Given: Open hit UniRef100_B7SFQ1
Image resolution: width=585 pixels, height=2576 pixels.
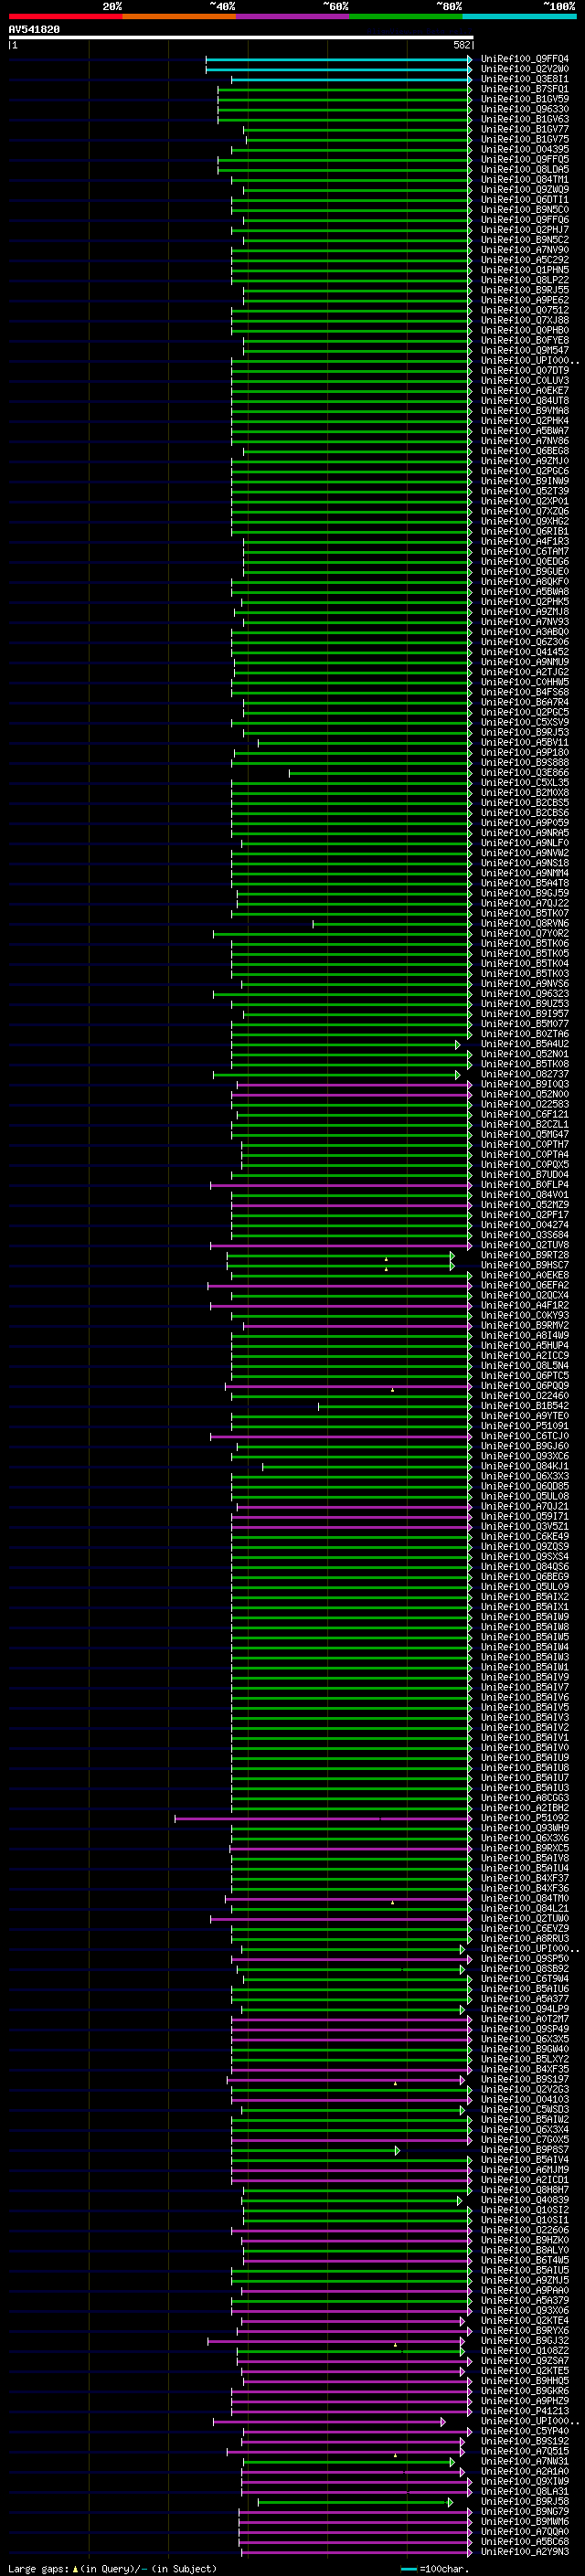Looking at the screenshot, I should pos(524,89).
